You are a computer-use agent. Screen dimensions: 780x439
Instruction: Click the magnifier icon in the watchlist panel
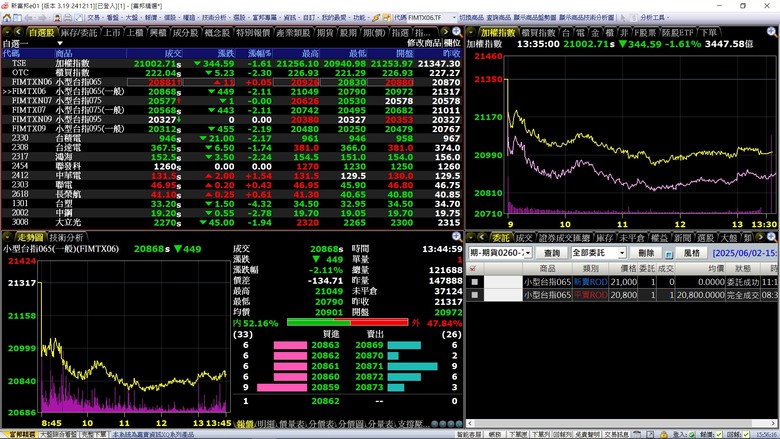point(456,32)
